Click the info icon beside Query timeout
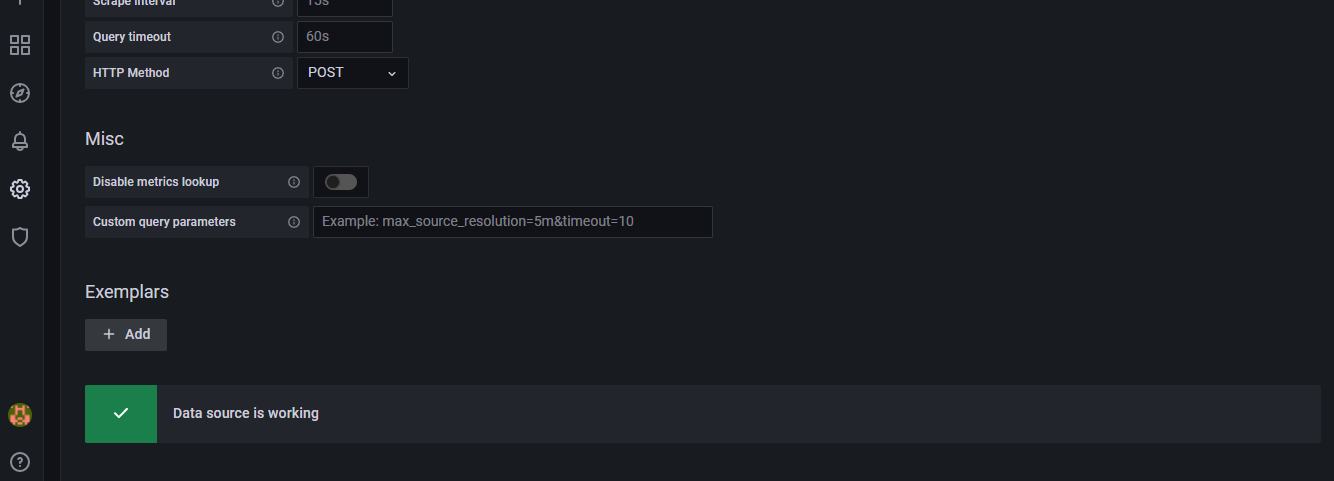Image resolution: width=1334 pixels, height=481 pixels. pos(278,37)
